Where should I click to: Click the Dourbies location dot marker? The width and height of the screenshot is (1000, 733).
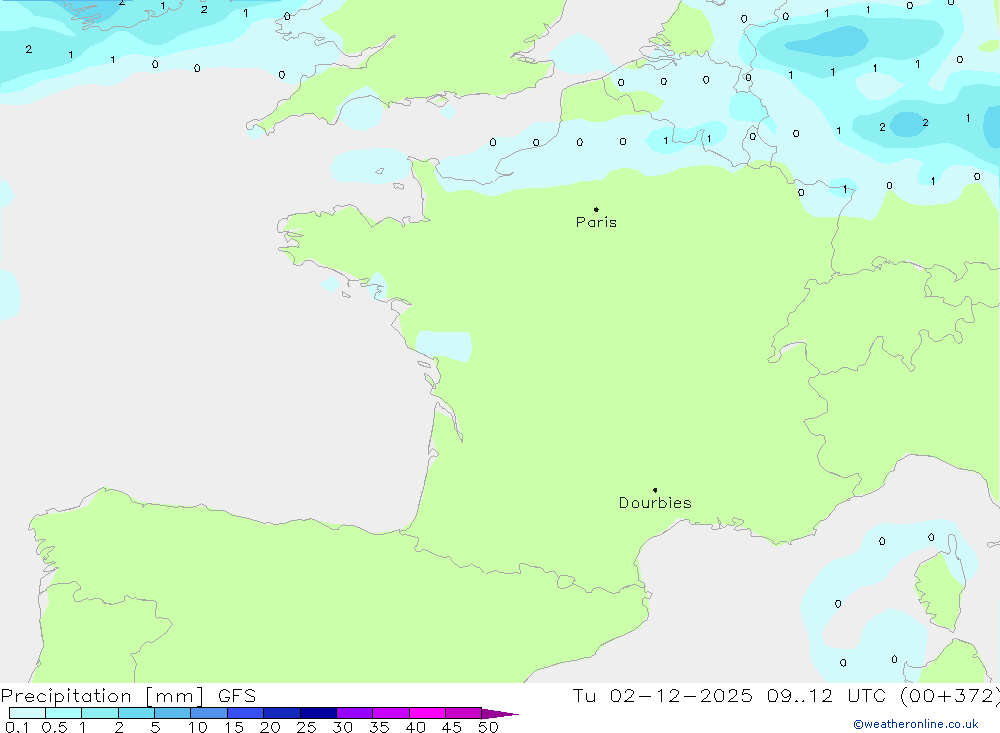(655, 490)
